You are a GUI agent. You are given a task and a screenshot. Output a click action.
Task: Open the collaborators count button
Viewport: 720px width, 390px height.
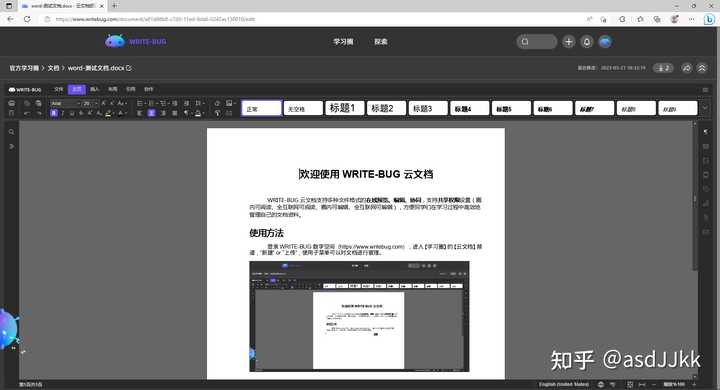[664, 68]
